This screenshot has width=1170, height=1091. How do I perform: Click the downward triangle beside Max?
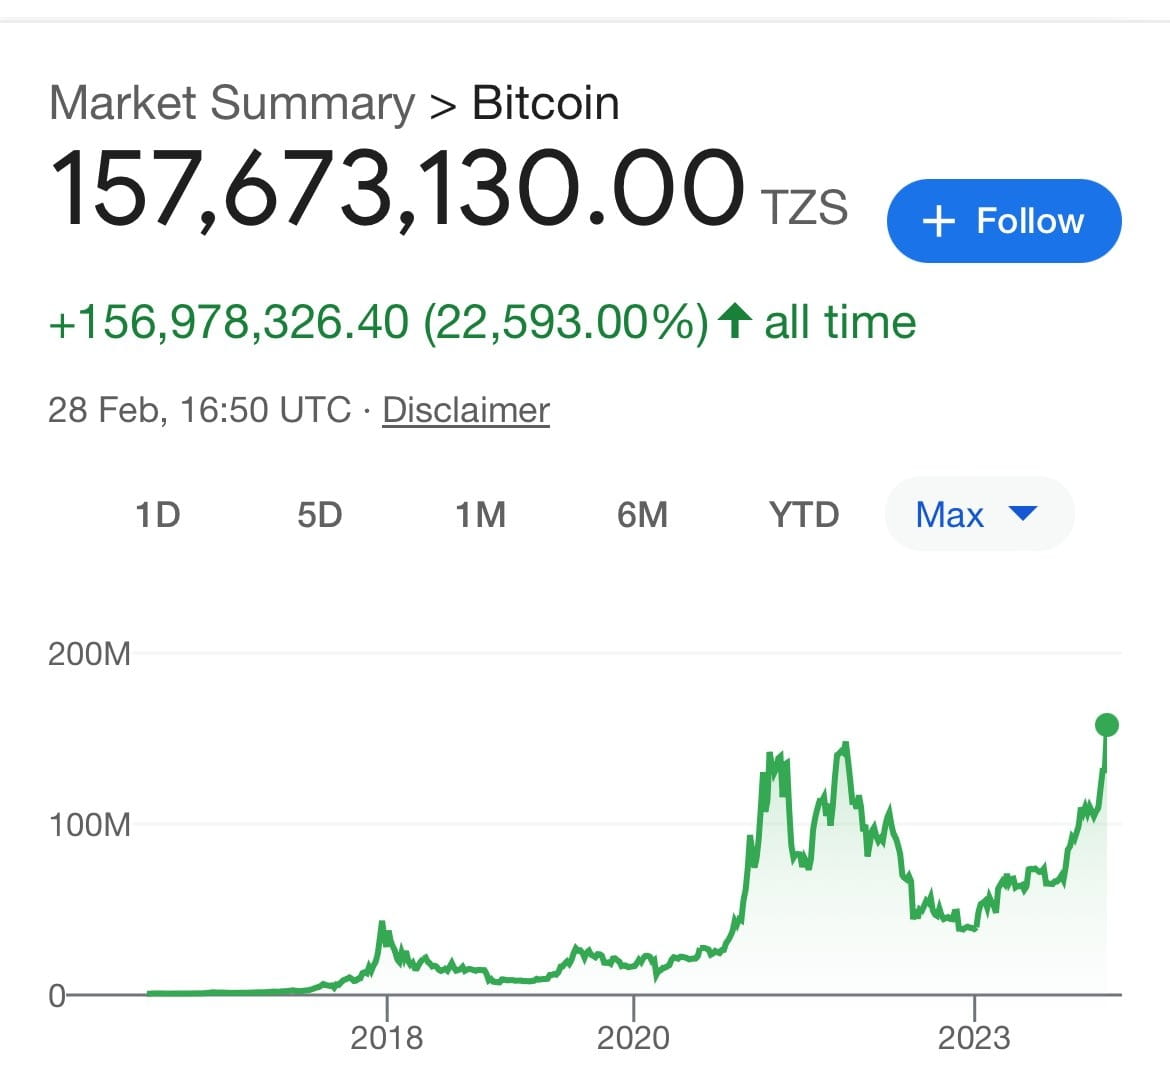coord(1023,514)
